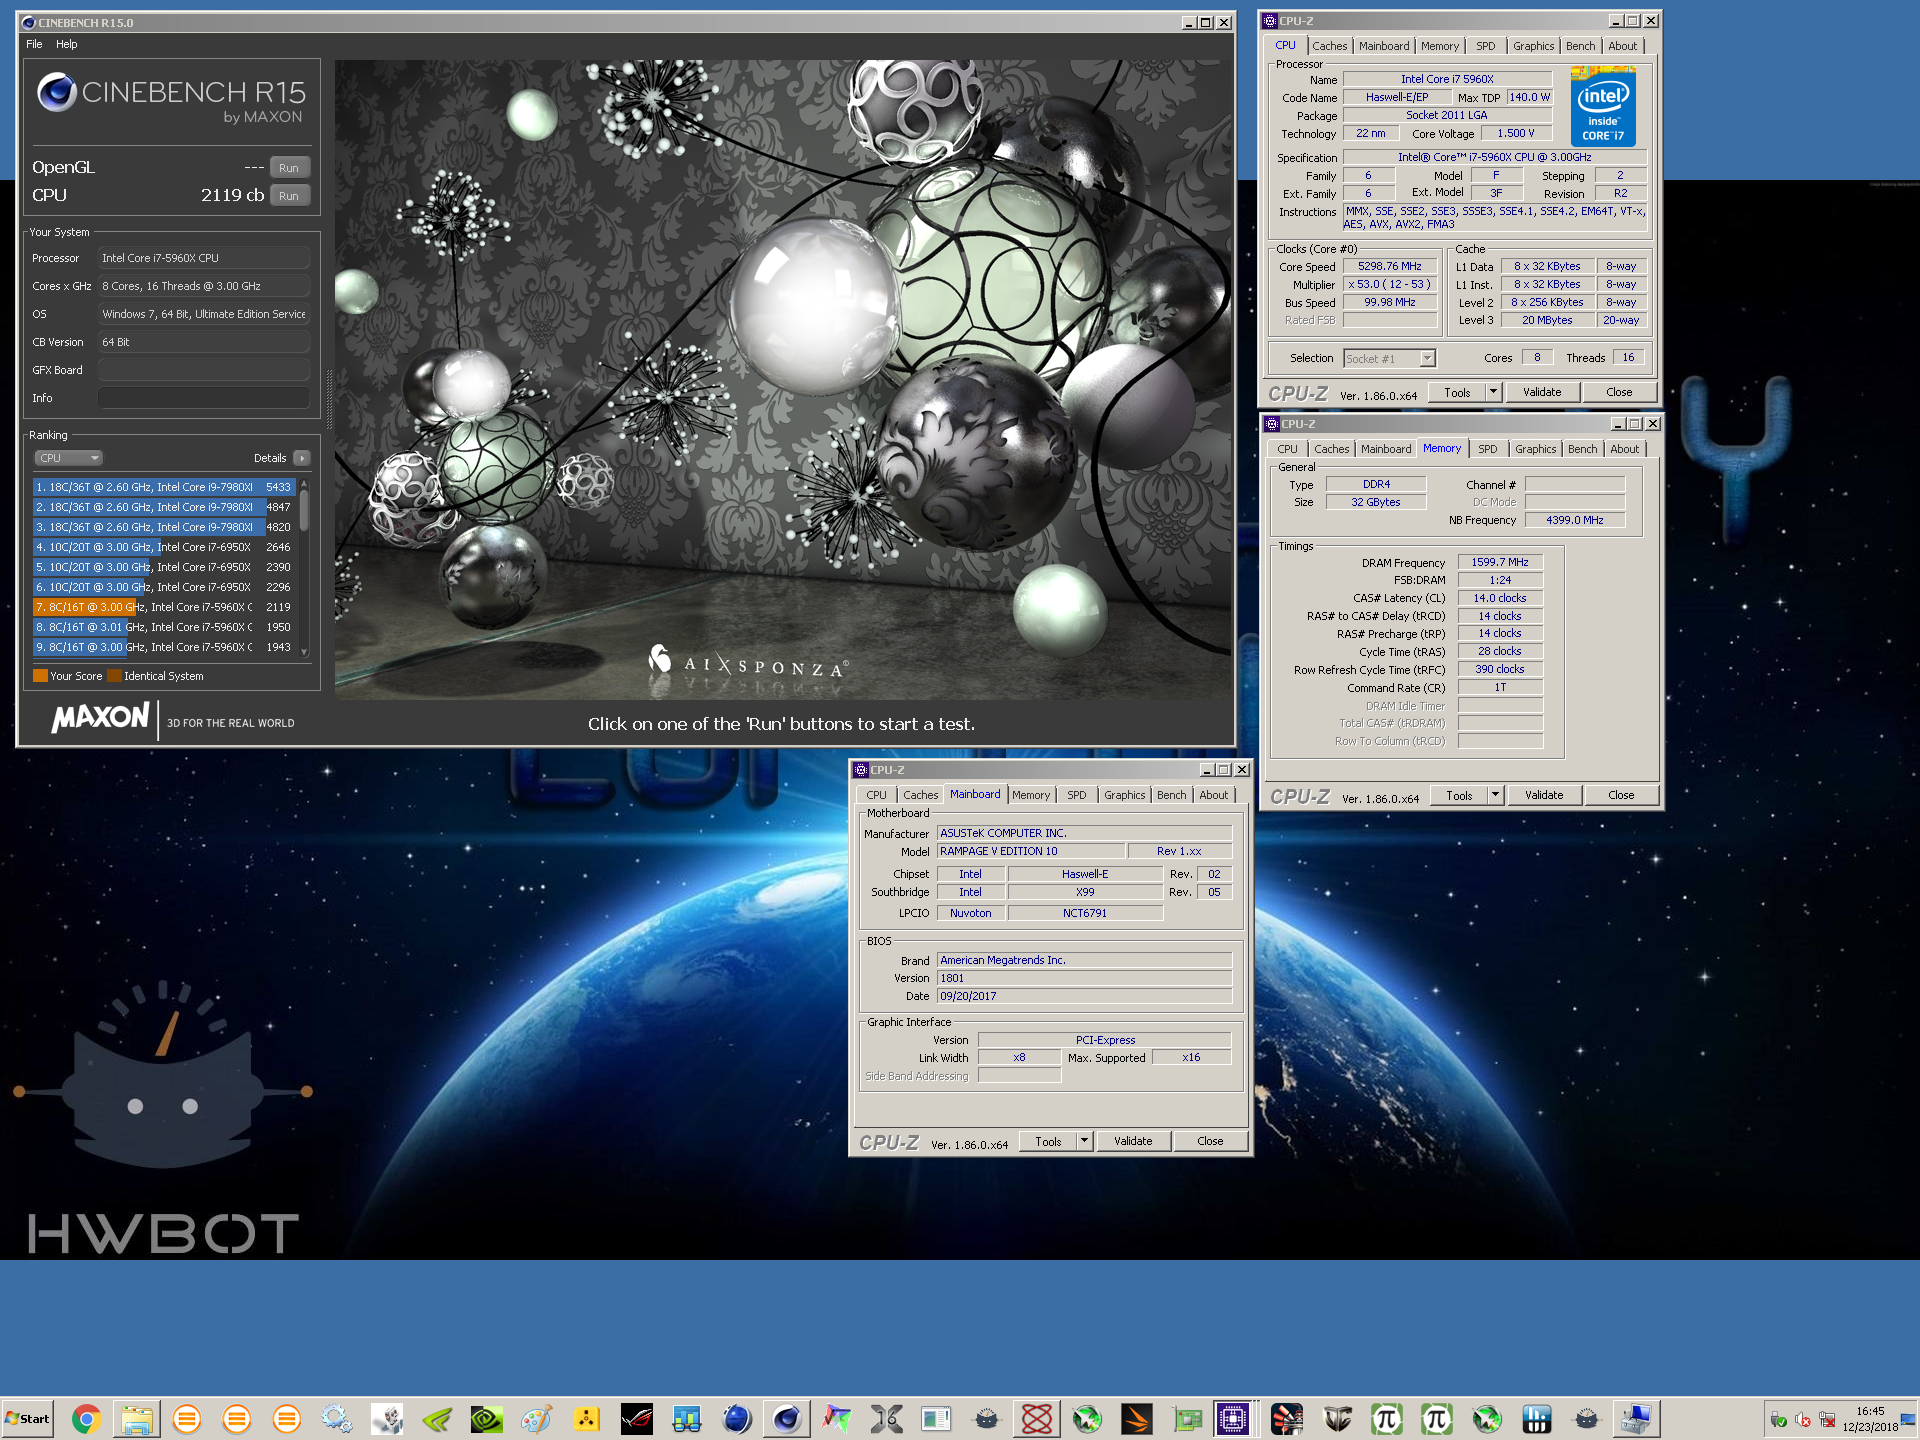Click the DRAM Frequency value 1599.7 MHz

1500,562
